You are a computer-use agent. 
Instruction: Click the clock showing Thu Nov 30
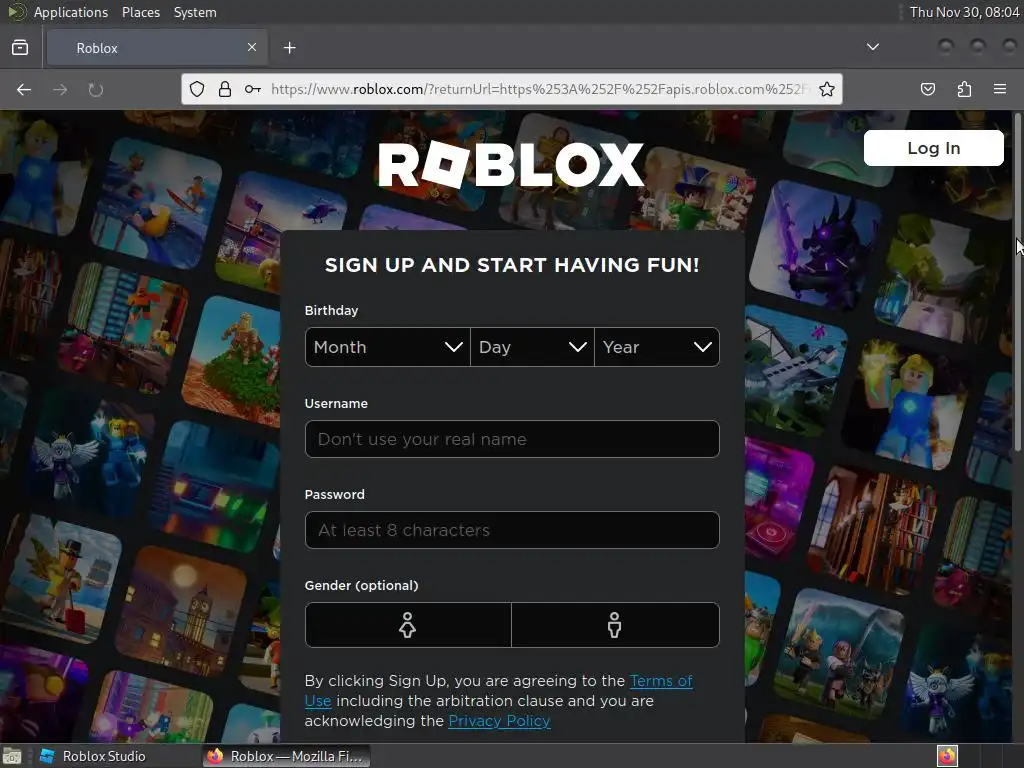coord(965,12)
